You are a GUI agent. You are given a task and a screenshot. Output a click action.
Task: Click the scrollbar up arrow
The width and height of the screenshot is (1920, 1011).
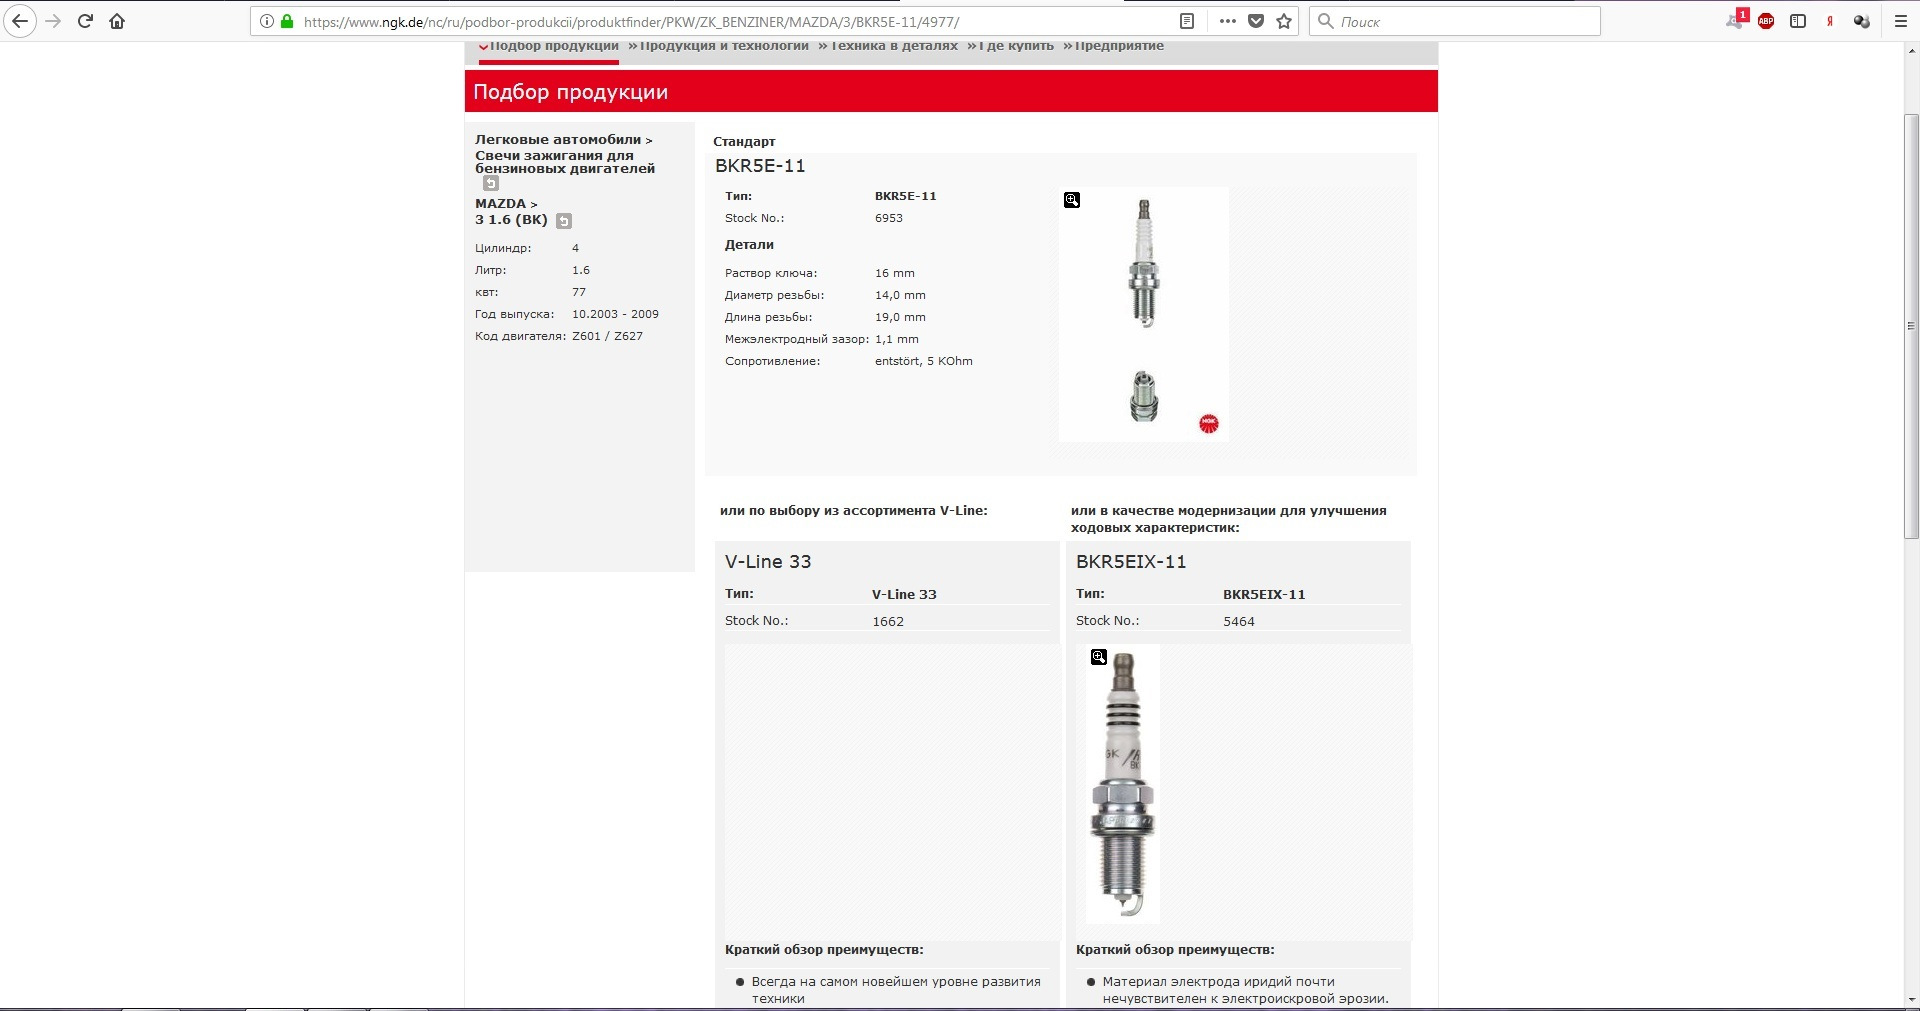(1911, 50)
